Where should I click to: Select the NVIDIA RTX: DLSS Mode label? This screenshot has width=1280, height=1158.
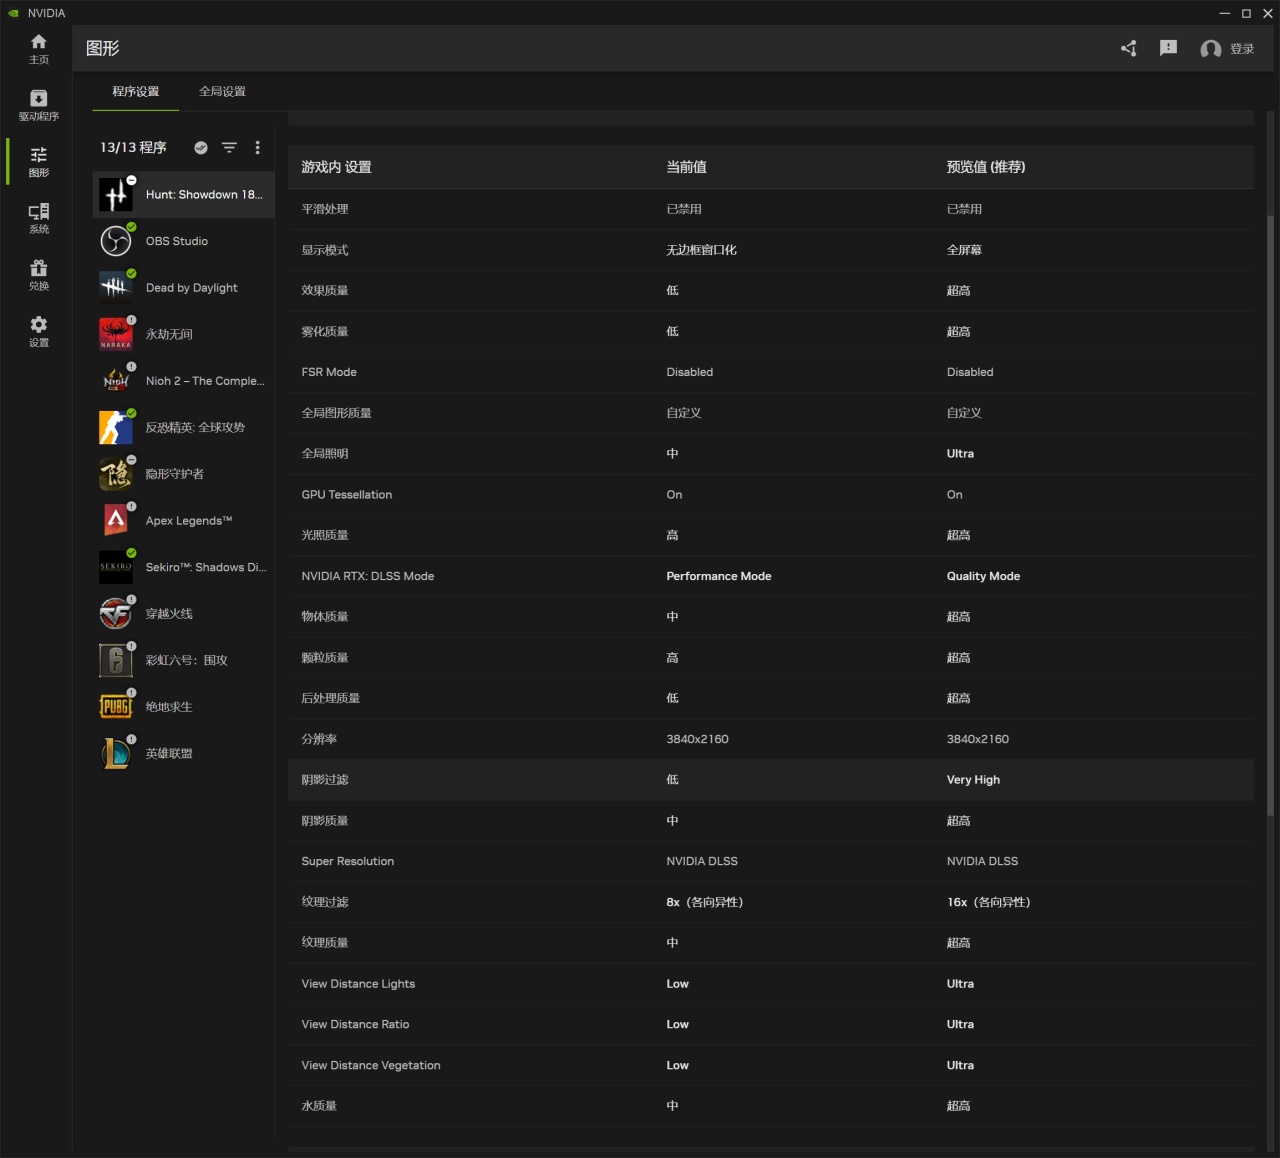pos(368,576)
